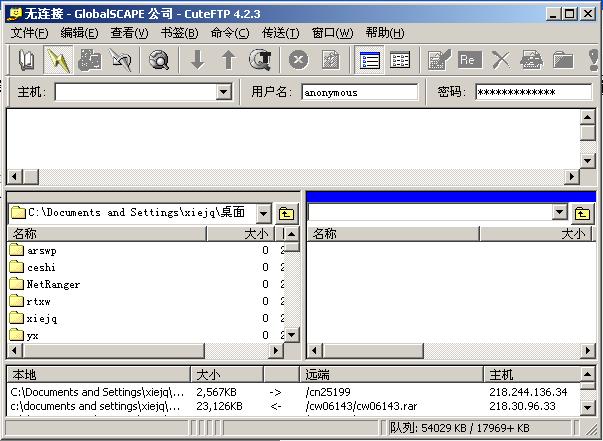Click the log pane scroll down arrow
603x441 pixels.
588,160
